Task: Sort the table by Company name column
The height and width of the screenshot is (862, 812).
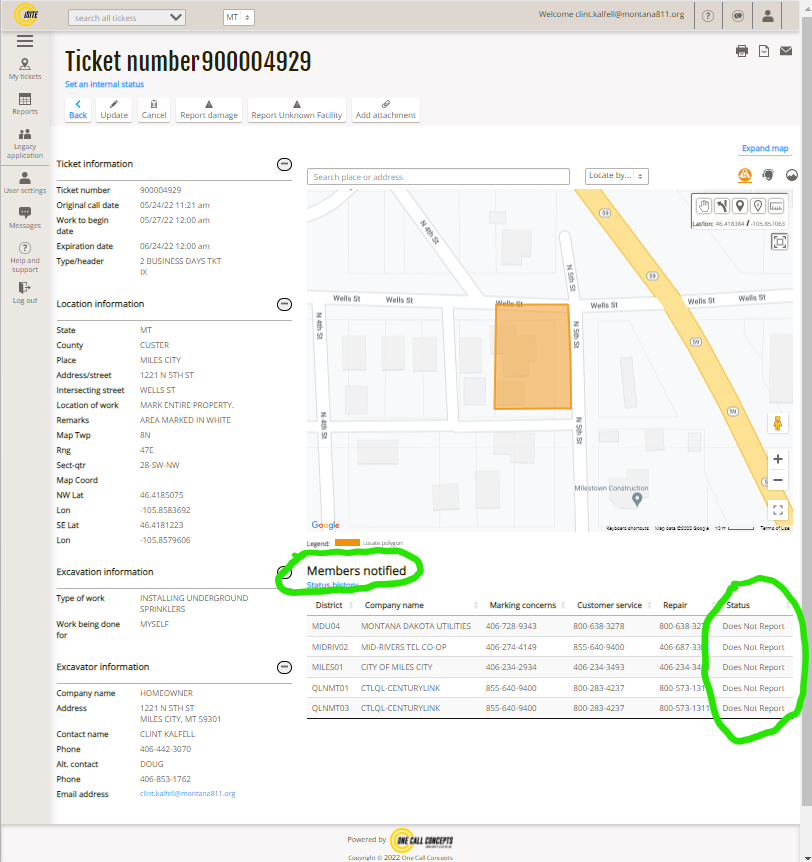Action: (x=421, y=605)
